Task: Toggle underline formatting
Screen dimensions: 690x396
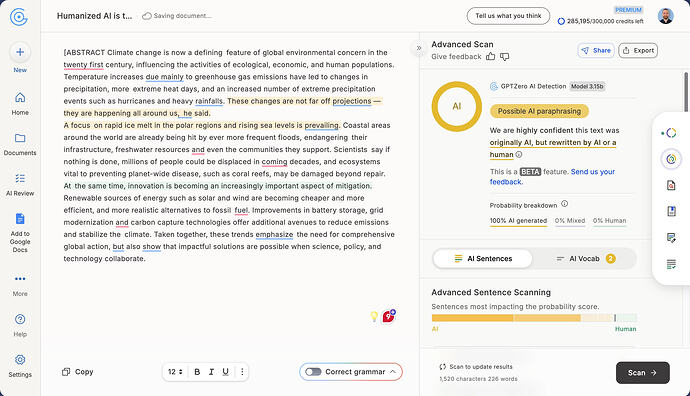Action: (225, 372)
